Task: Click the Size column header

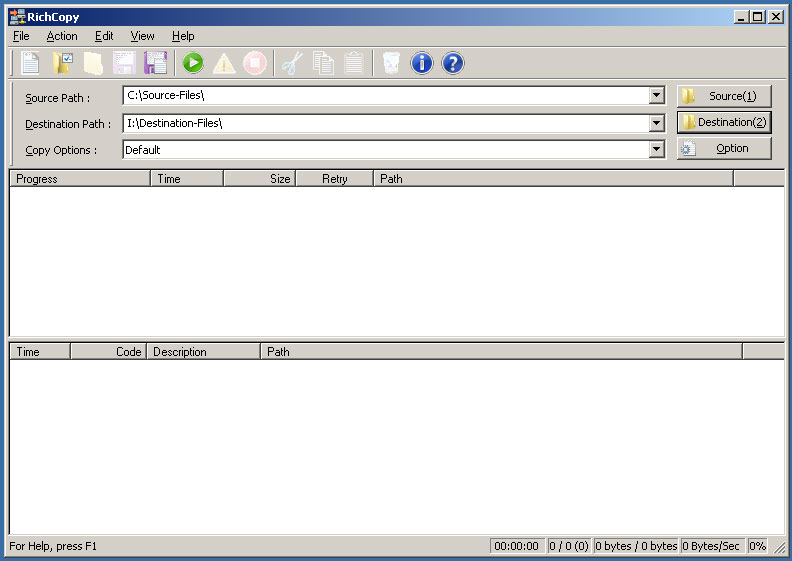Action: (260, 179)
